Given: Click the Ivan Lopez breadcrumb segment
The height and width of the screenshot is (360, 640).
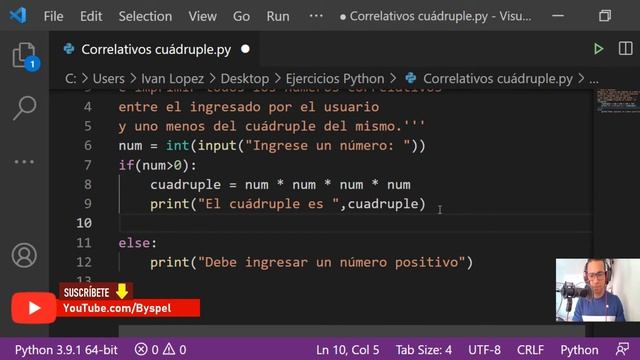Looking at the screenshot, I should (x=172, y=78).
